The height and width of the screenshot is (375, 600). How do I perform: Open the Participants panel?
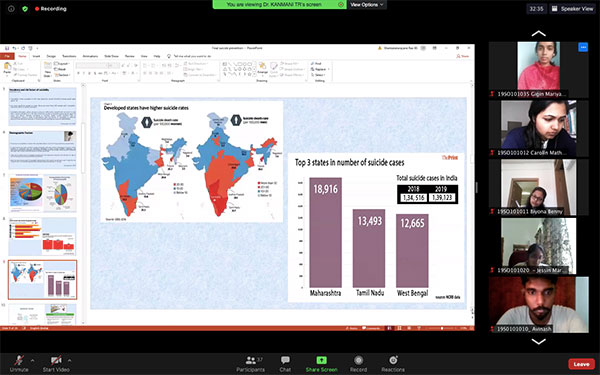coord(251,364)
